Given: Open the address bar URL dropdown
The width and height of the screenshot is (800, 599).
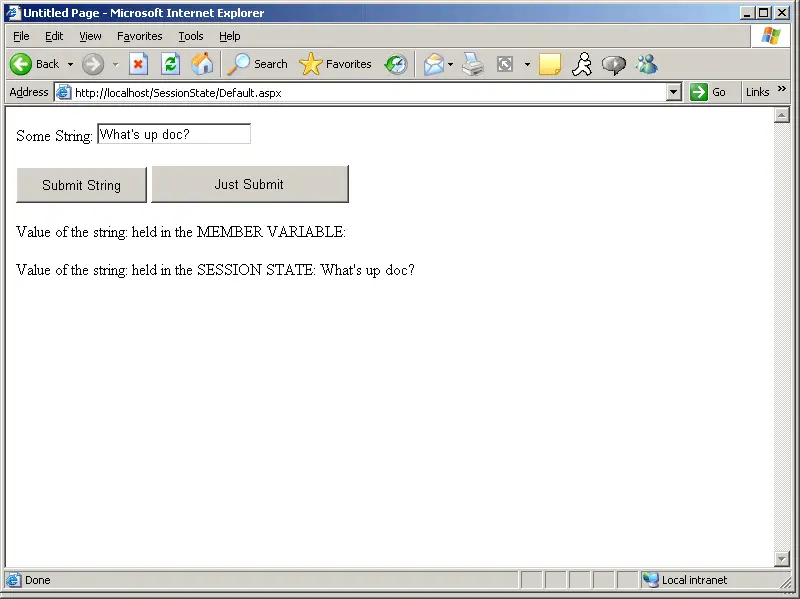Looking at the screenshot, I should [x=673, y=92].
